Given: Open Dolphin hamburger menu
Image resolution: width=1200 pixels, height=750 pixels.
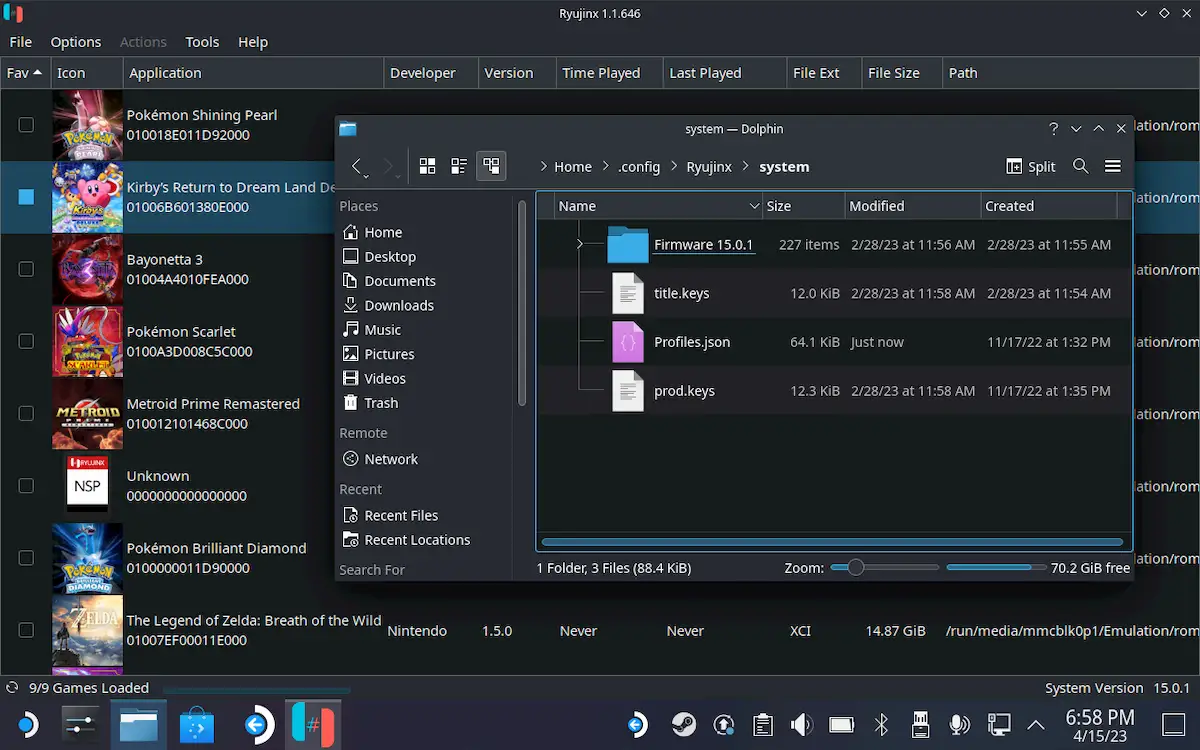Looking at the screenshot, I should 1113,166.
